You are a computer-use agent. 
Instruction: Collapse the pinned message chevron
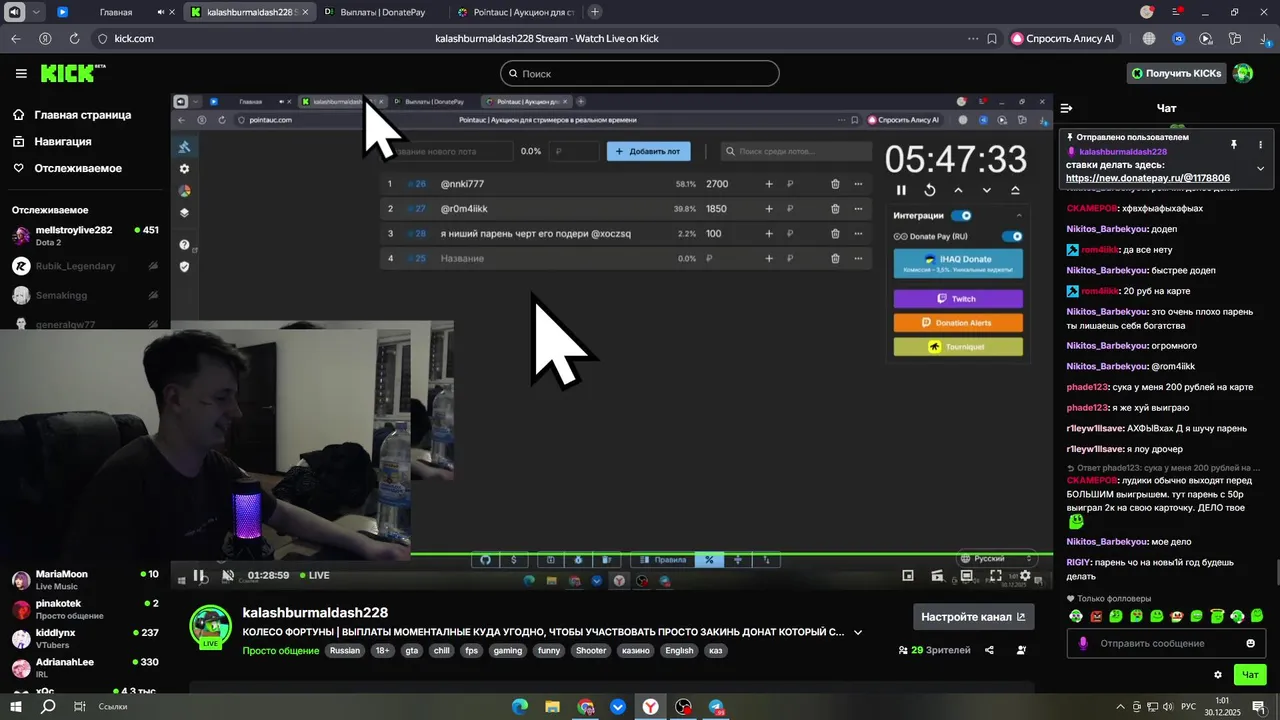pyautogui.click(x=1260, y=168)
